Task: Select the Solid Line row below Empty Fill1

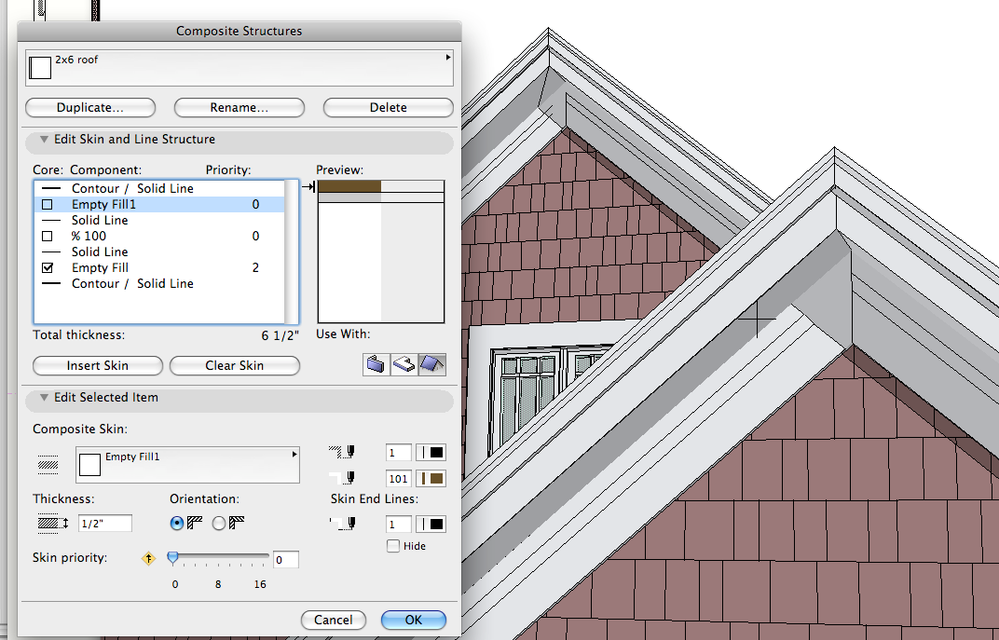Action: tap(159, 220)
